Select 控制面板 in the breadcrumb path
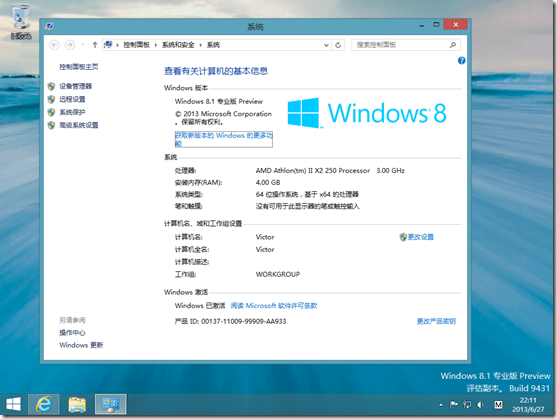The height and width of the screenshot is (419, 557). (x=136, y=45)
